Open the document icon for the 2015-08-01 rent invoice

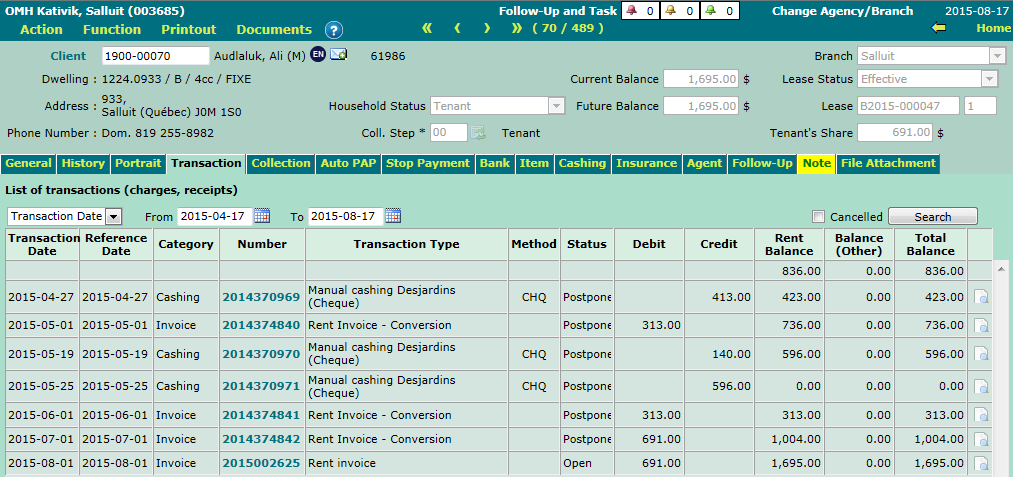pyautogui.click(x=981, y=464)
